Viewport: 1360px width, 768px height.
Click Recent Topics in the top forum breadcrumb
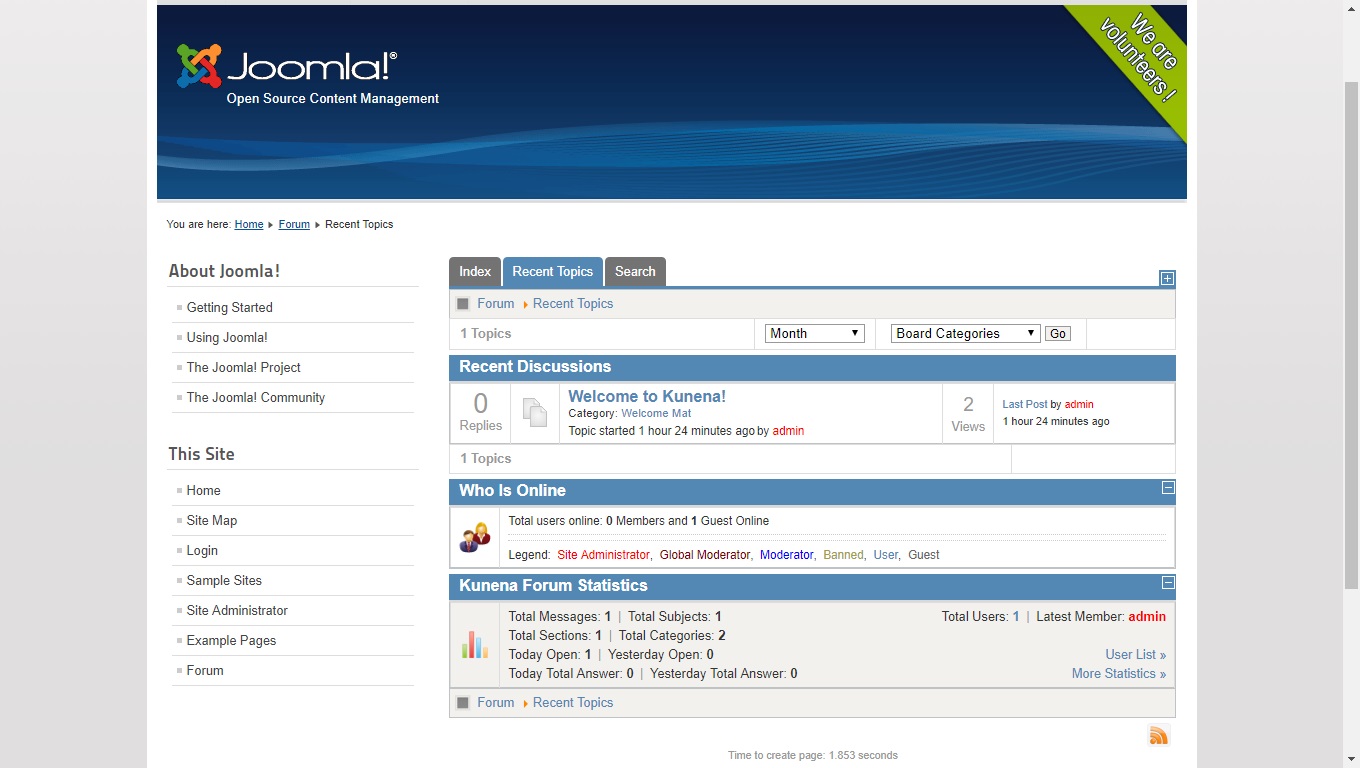(573, 303)
